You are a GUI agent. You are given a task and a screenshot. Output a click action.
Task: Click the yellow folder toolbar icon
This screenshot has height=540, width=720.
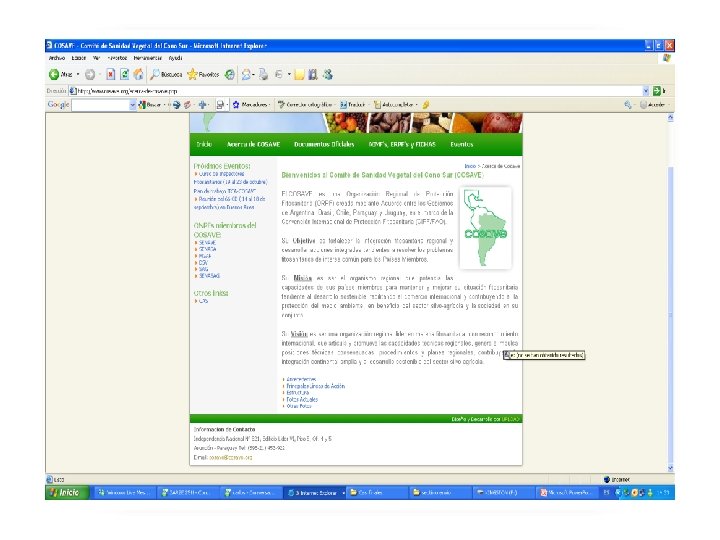[x=299, y=74]
